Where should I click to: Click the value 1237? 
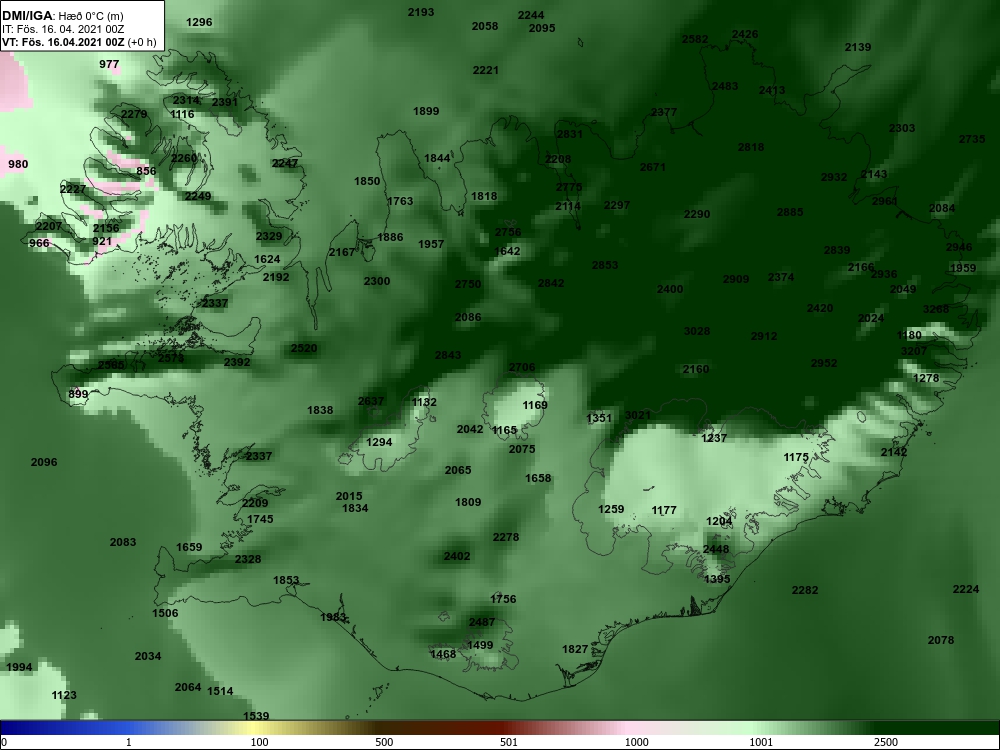pos(714,438)
